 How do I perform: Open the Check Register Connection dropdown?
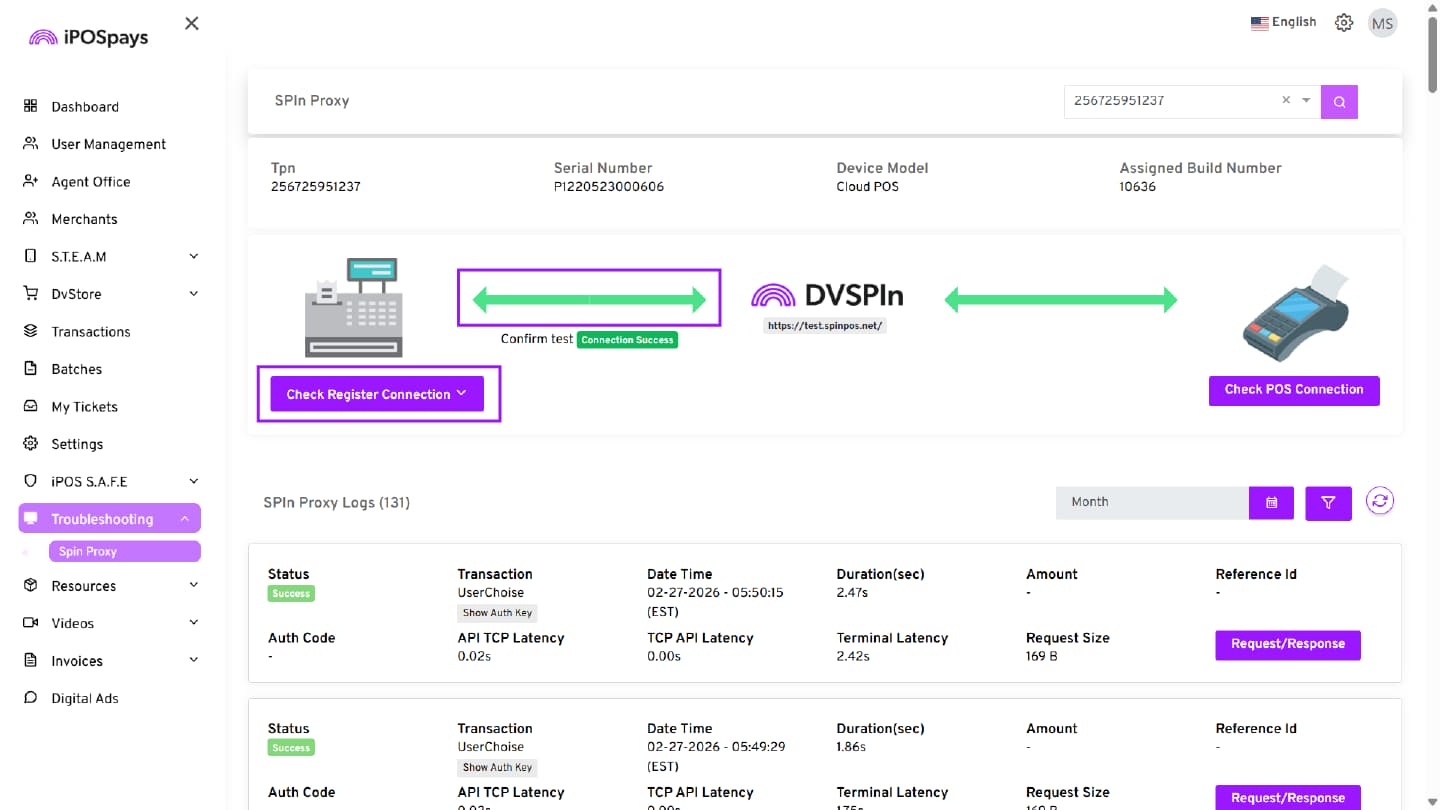pyautogui.click(x=377, y=394)
